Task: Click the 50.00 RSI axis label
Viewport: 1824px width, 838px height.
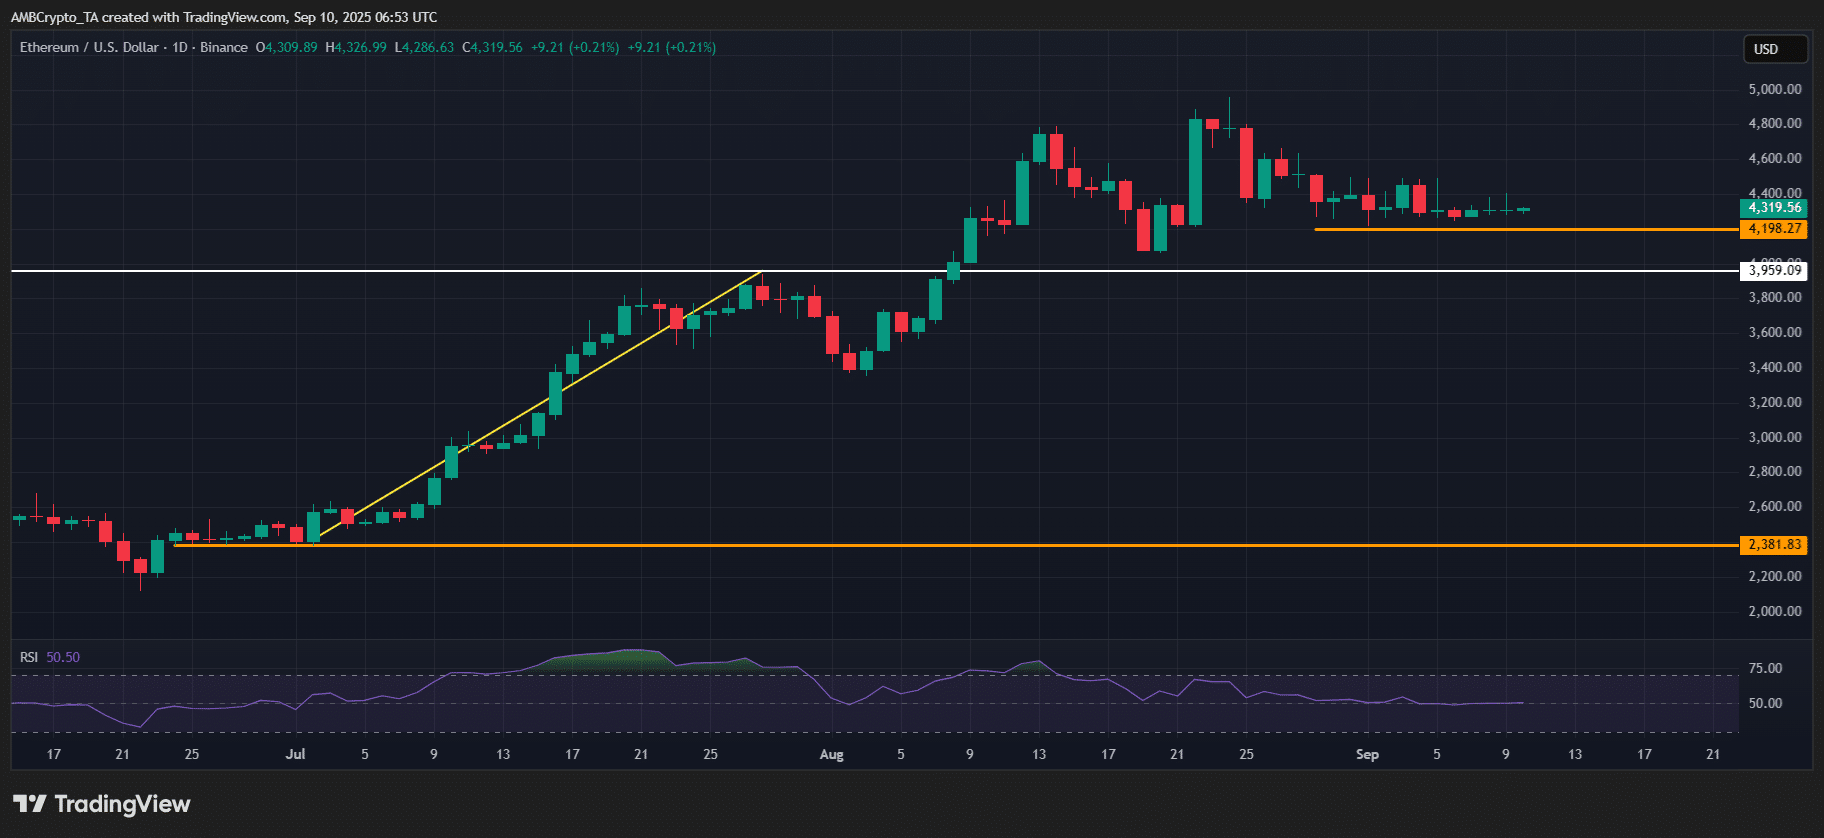Action: pos(1765,703)
